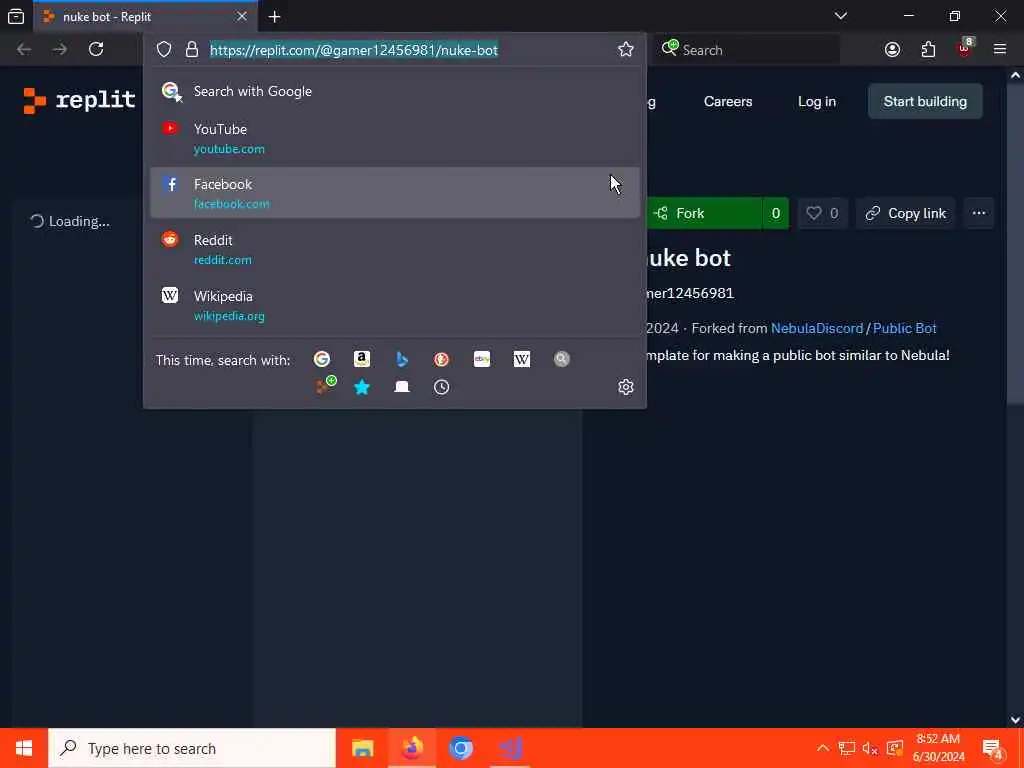
Task: List all tabs dropdown arrow
Action: pyautogui.click(x=840, y=16)
